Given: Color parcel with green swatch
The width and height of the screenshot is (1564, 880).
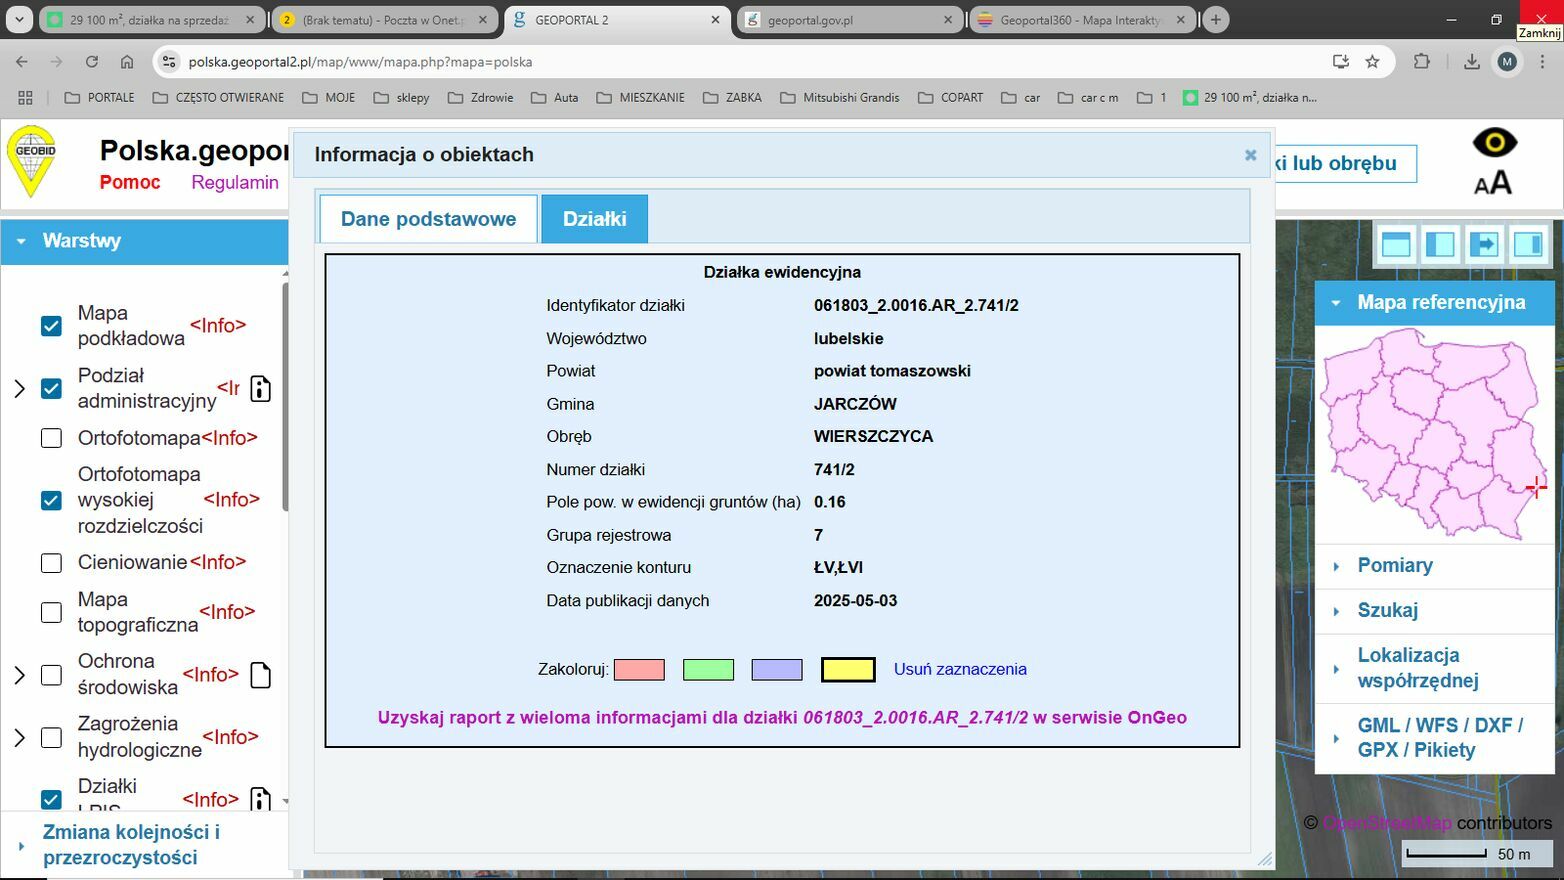Looking at the screenshot, I should coord(708,670).
